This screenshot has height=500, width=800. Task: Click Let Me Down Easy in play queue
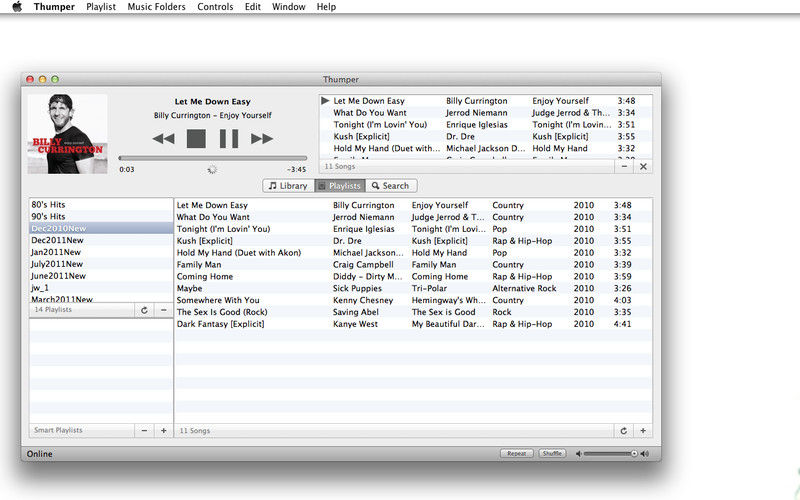tap(369, 101)
